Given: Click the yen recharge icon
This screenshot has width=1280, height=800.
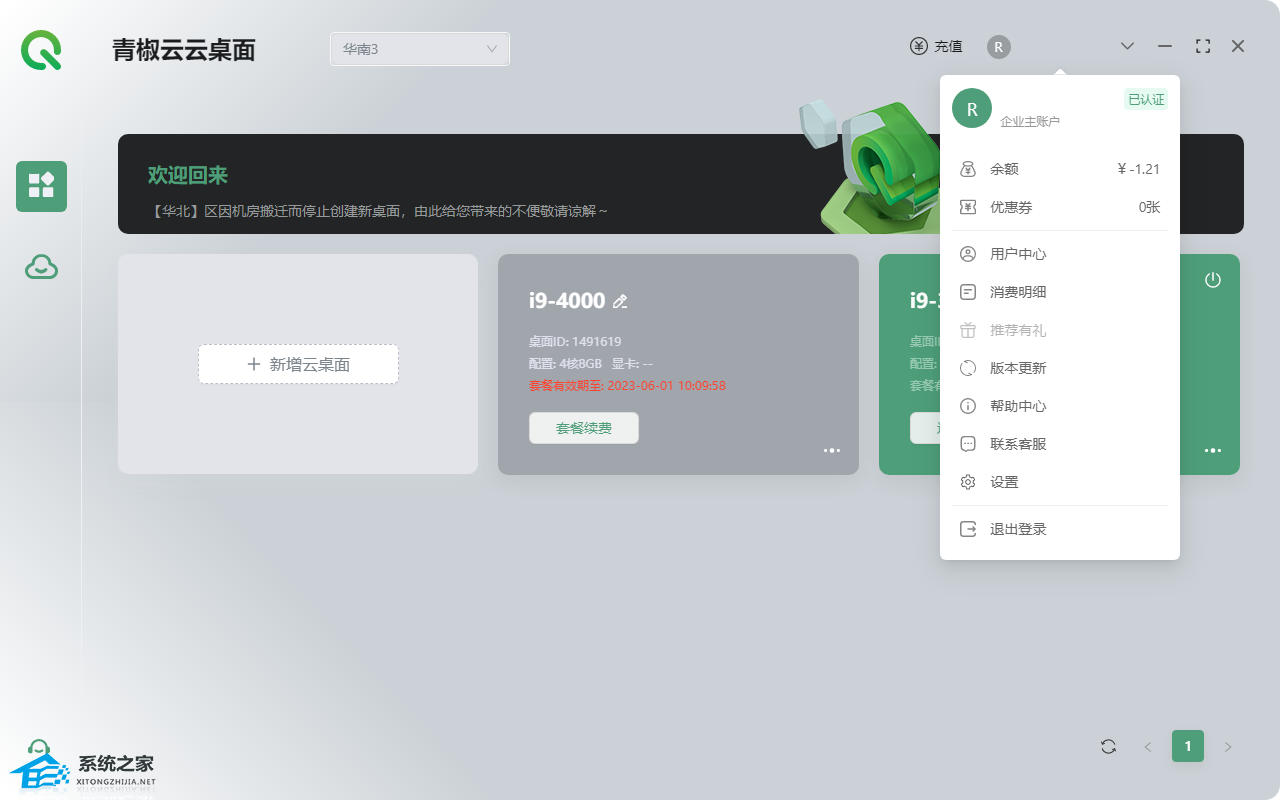Looking at the screenshot, I should tap(919, 46).
